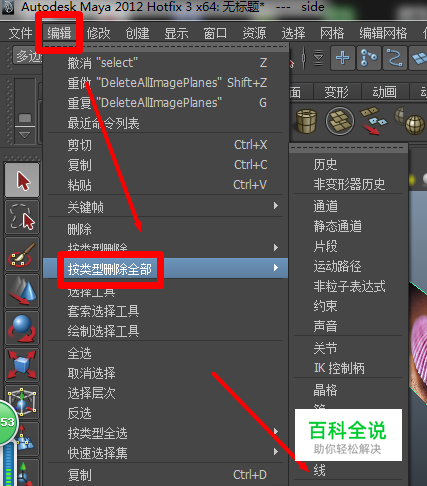Click the shelf options down arrow
Viewport: 427px width, 486px height.
point(24,135)
